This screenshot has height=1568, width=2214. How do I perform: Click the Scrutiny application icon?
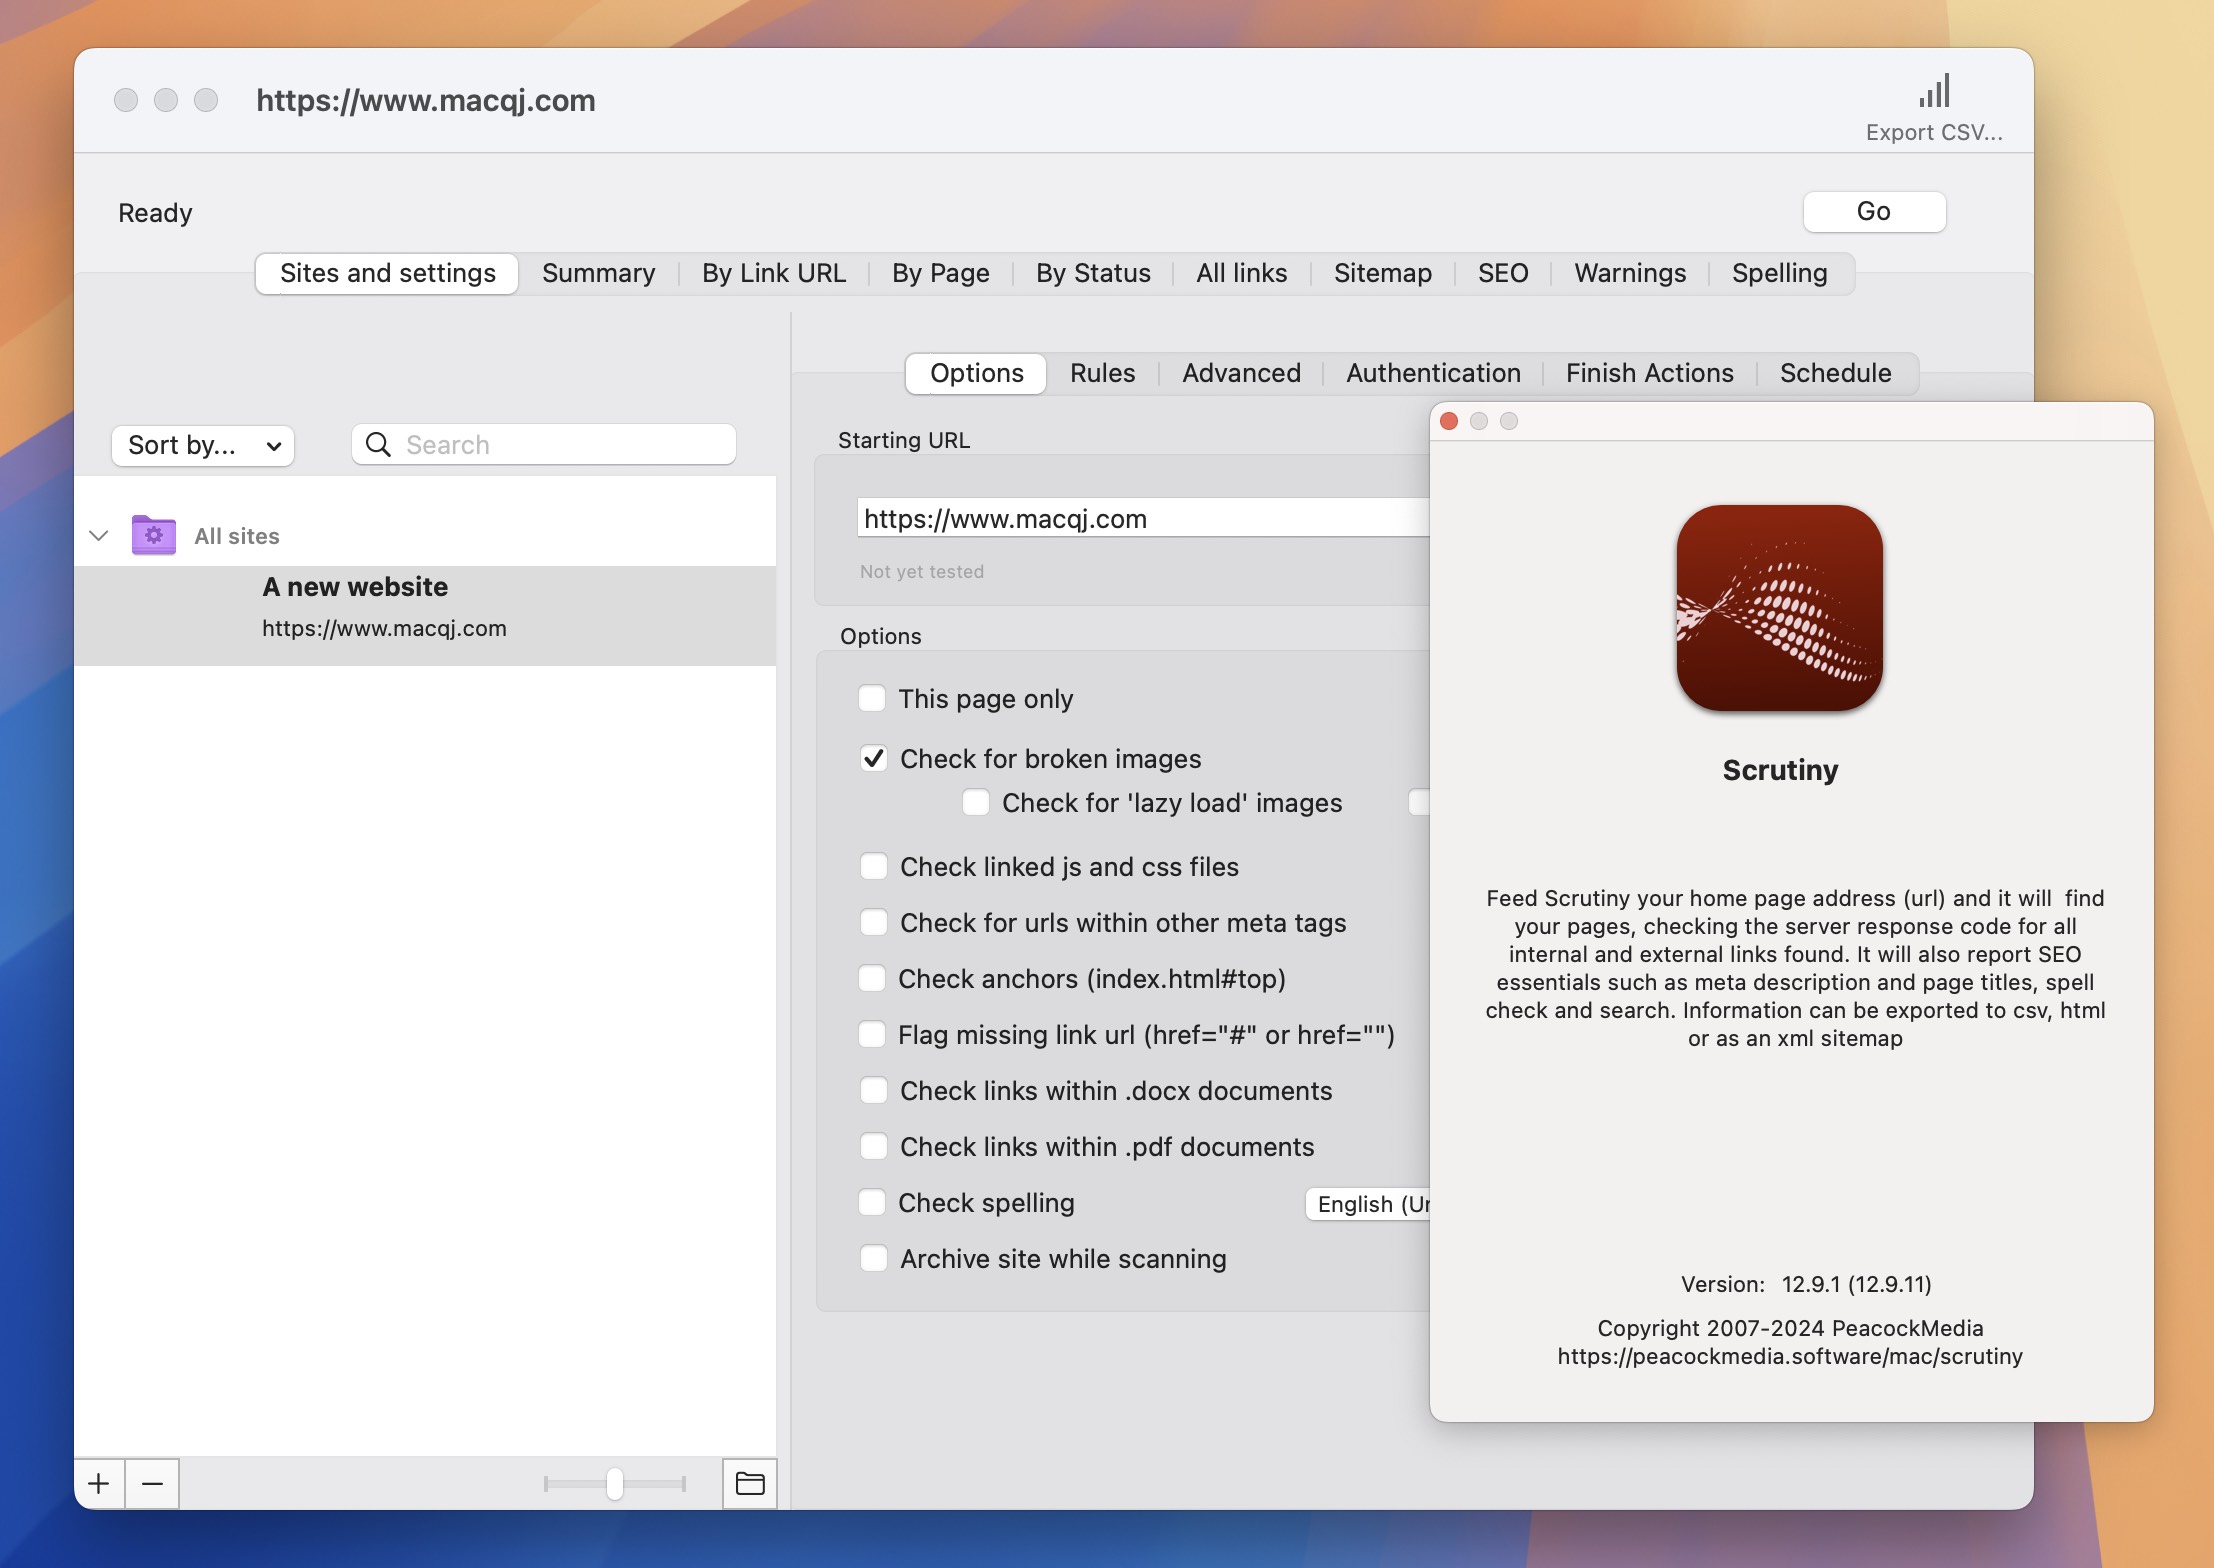point(1778,608)
